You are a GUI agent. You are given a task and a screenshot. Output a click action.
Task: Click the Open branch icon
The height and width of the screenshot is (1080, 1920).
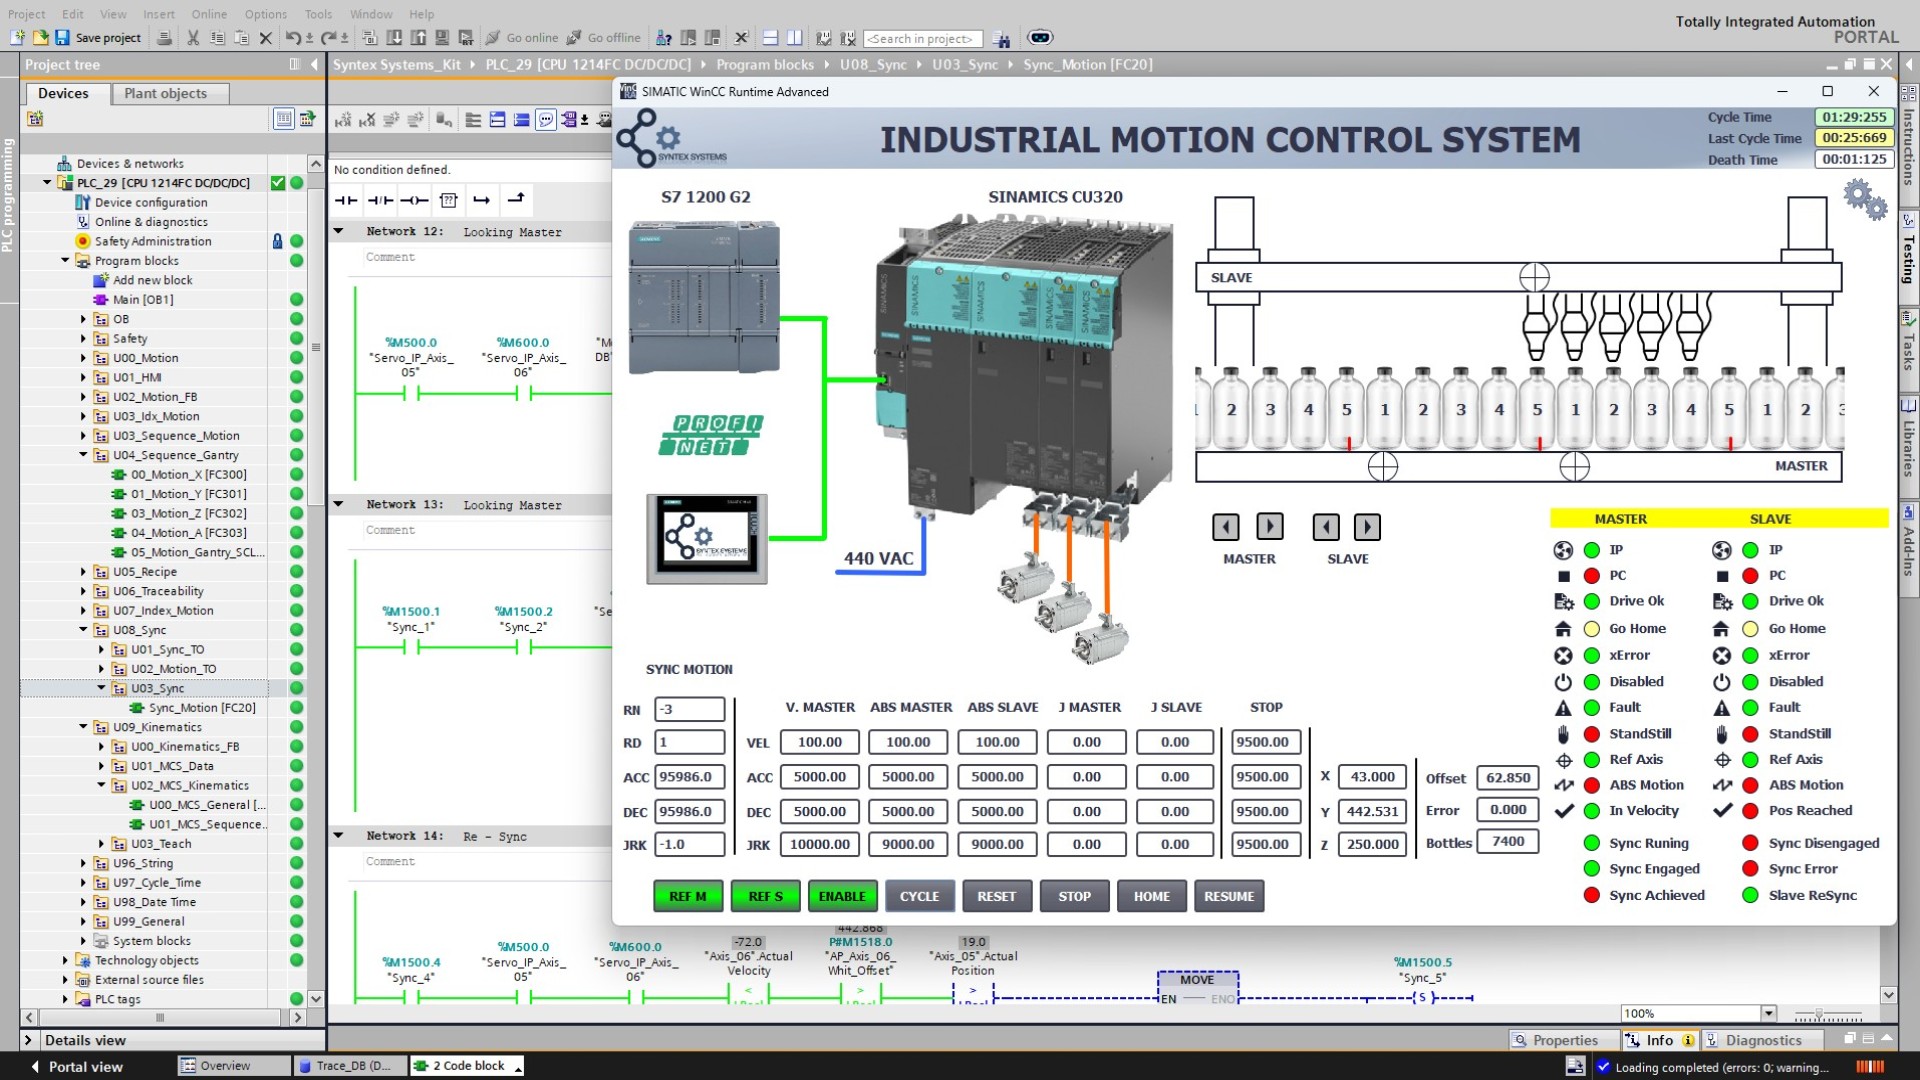pyautogui.click(x=482, y=200)
